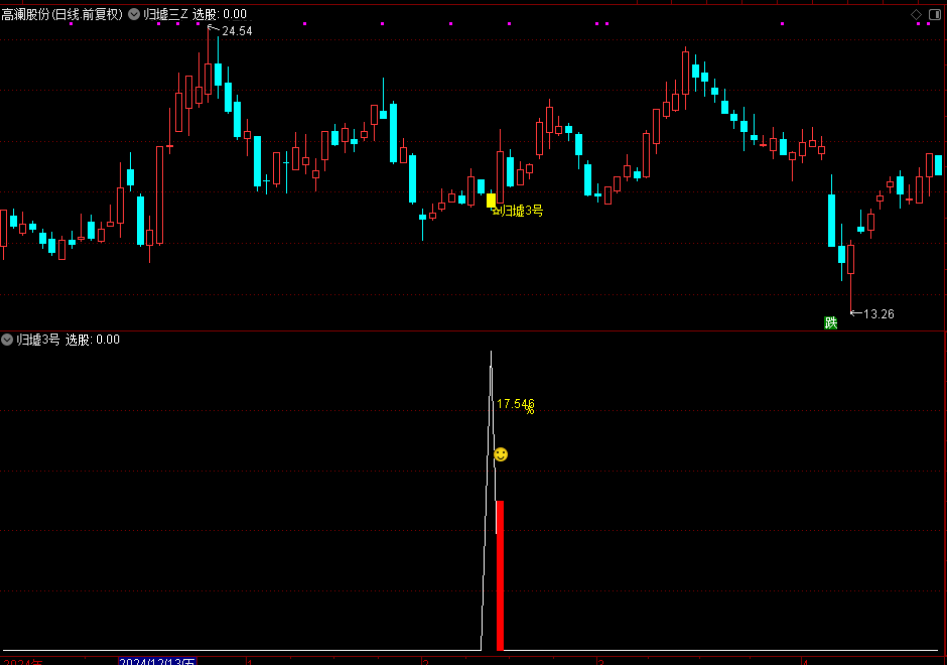
Task: Click the arrow pointing to 13.26 low
Action: click(855, 313)
